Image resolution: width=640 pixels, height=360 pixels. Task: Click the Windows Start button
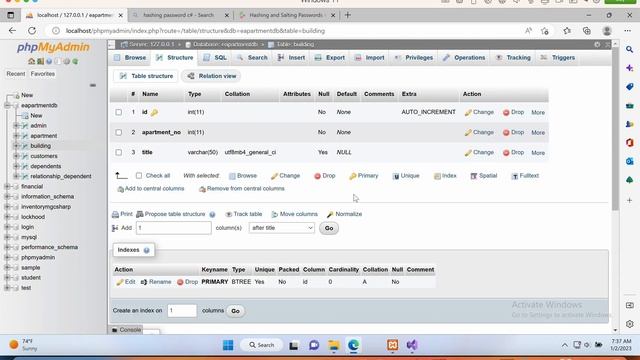228,345
